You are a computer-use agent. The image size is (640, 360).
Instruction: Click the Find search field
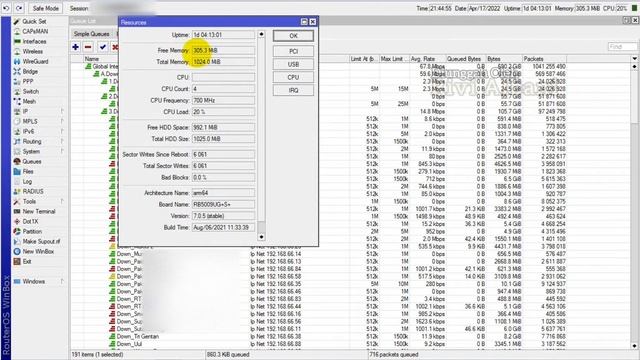click(x=622, y=47)
